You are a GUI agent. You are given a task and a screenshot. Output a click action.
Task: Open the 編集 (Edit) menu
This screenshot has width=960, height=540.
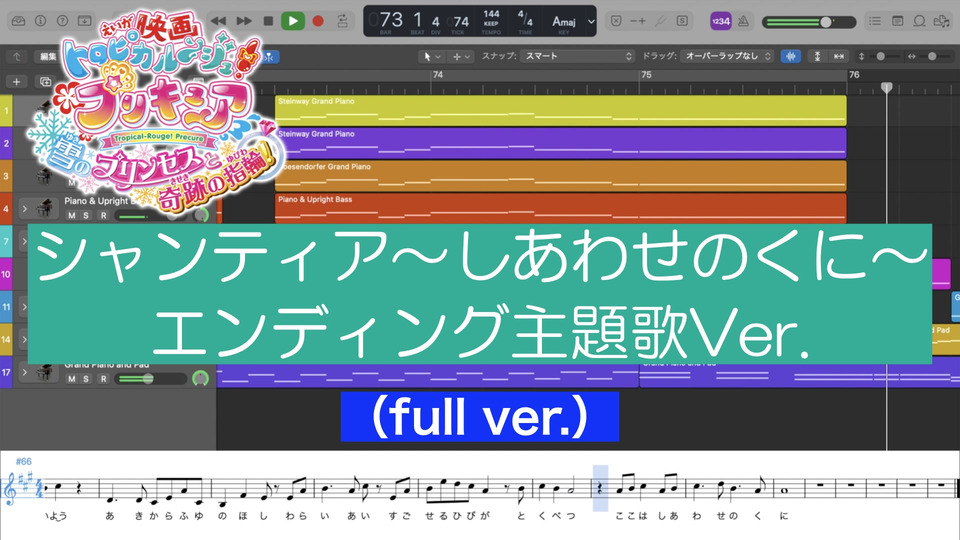pos(48,56)
